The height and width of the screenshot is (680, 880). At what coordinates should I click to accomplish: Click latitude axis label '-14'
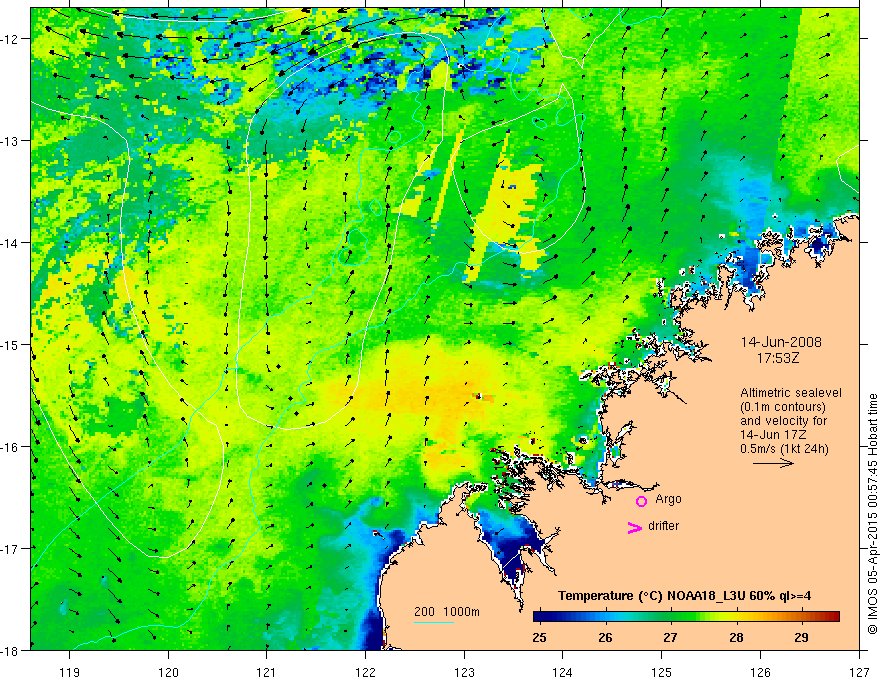10,242
